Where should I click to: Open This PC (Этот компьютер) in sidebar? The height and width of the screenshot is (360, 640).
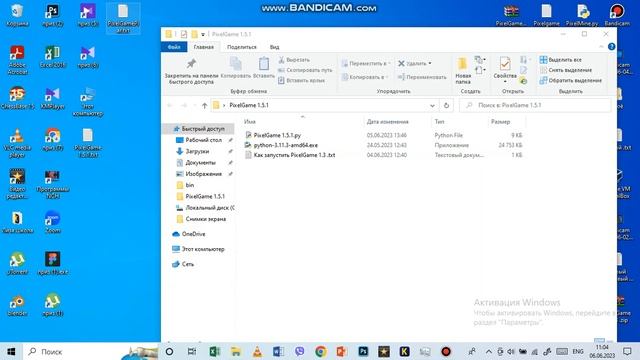click(x=202, y=249)
